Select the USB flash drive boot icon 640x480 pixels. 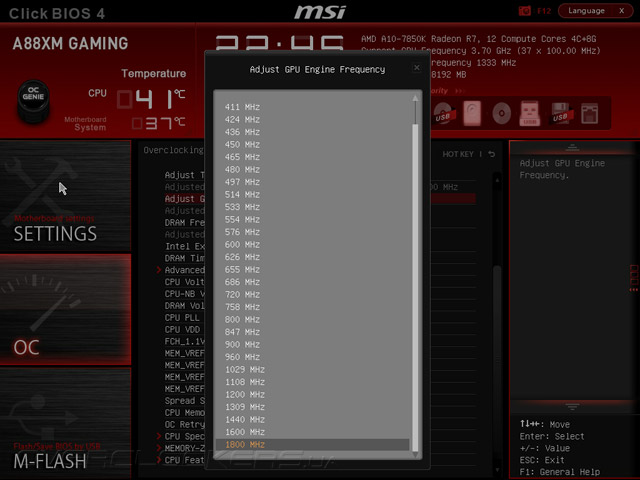529,113
